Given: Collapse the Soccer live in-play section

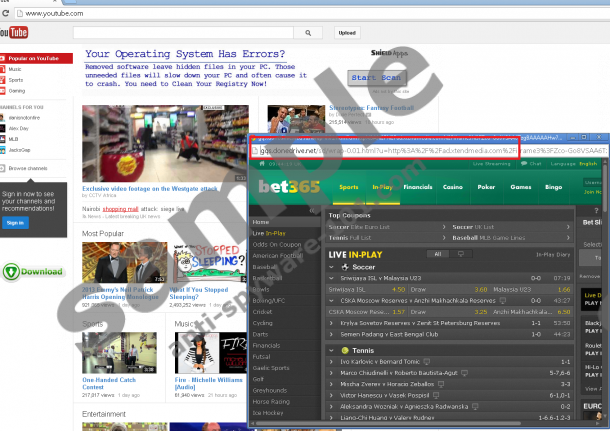Looking at the screenshot, I should pos(332,267).
